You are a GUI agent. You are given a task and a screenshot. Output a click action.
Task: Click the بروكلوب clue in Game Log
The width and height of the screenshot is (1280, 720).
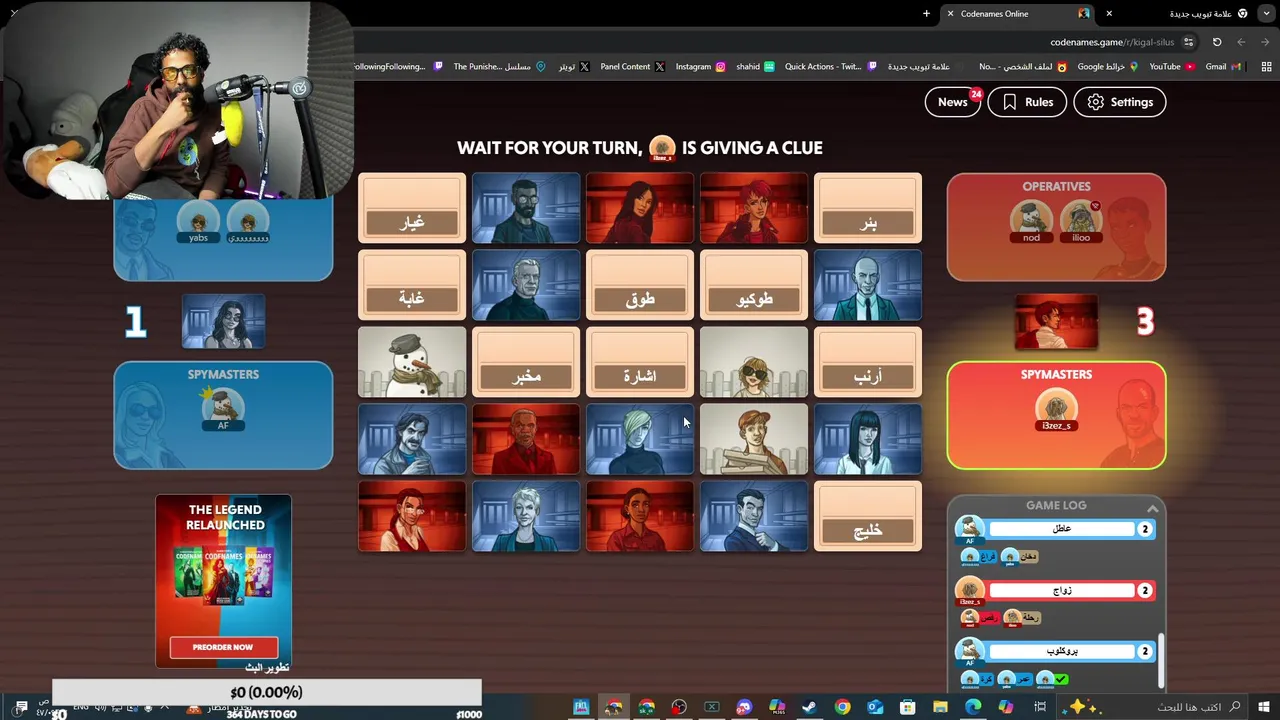pyautogui.click(x=1062, y=652)
